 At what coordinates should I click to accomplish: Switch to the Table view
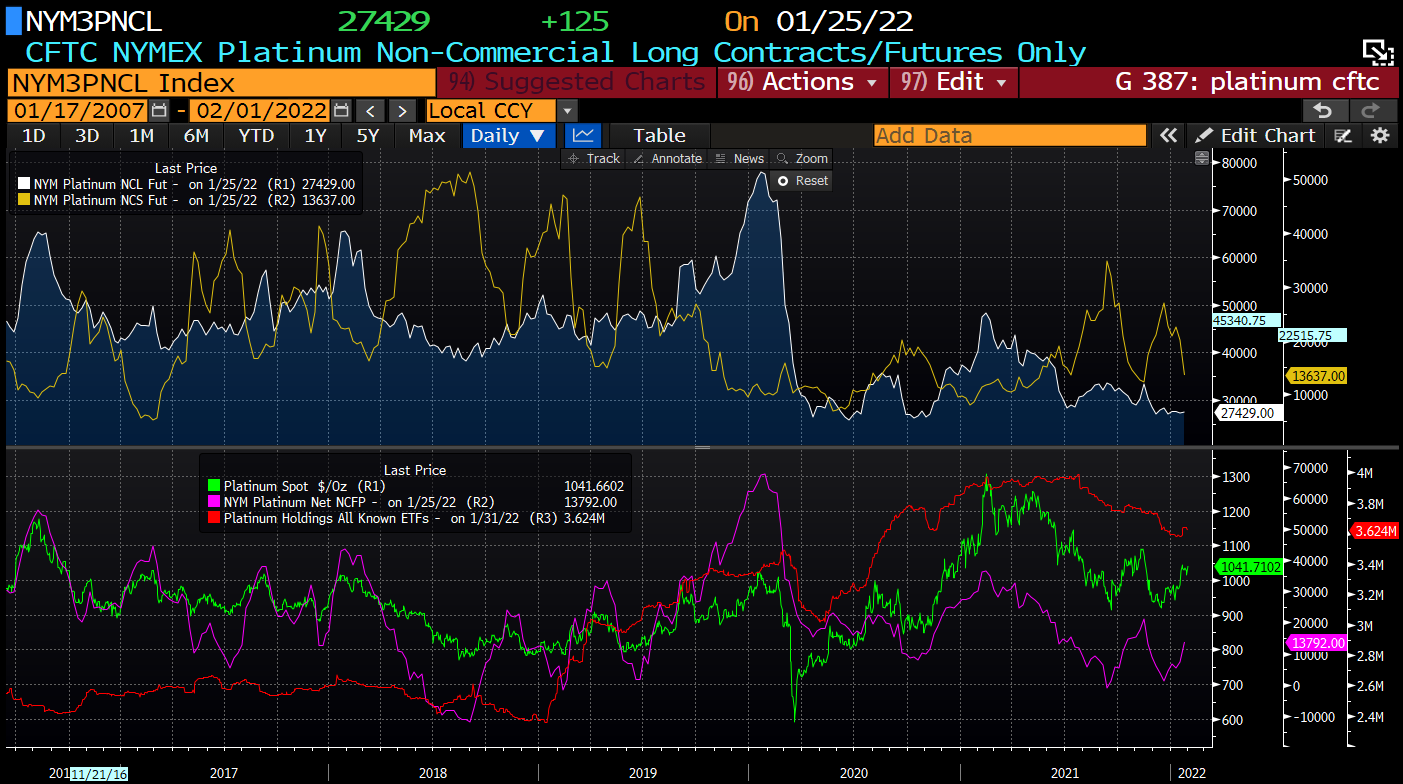[x=659, y=135]
